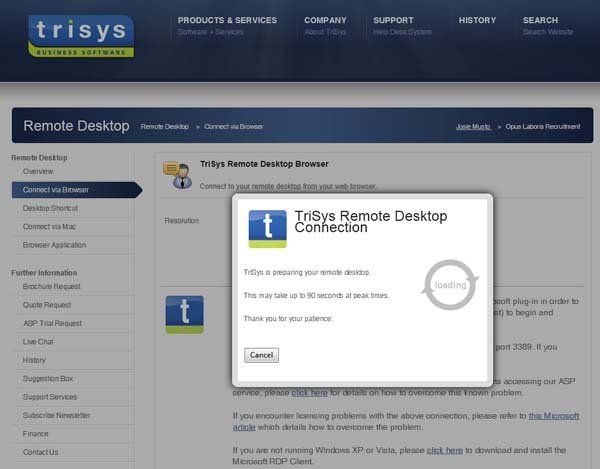Click 'This may take up to 90 seconds' text
Screen dimensions: 600x469
316,295
